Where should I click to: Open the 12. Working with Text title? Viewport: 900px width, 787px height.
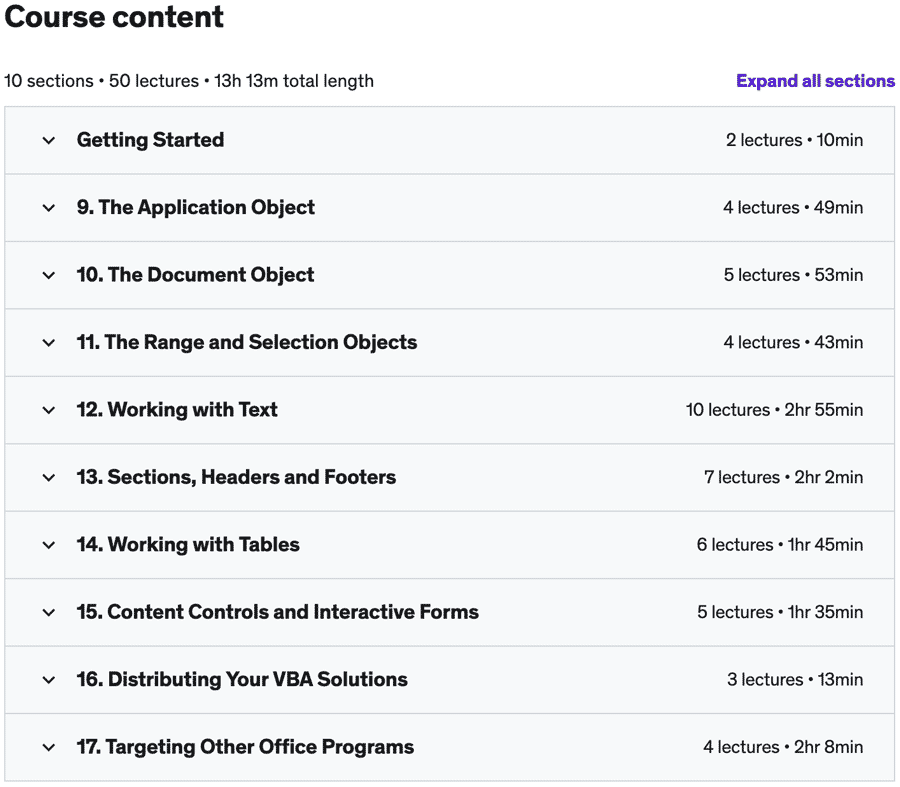click(x=177, y=410)
